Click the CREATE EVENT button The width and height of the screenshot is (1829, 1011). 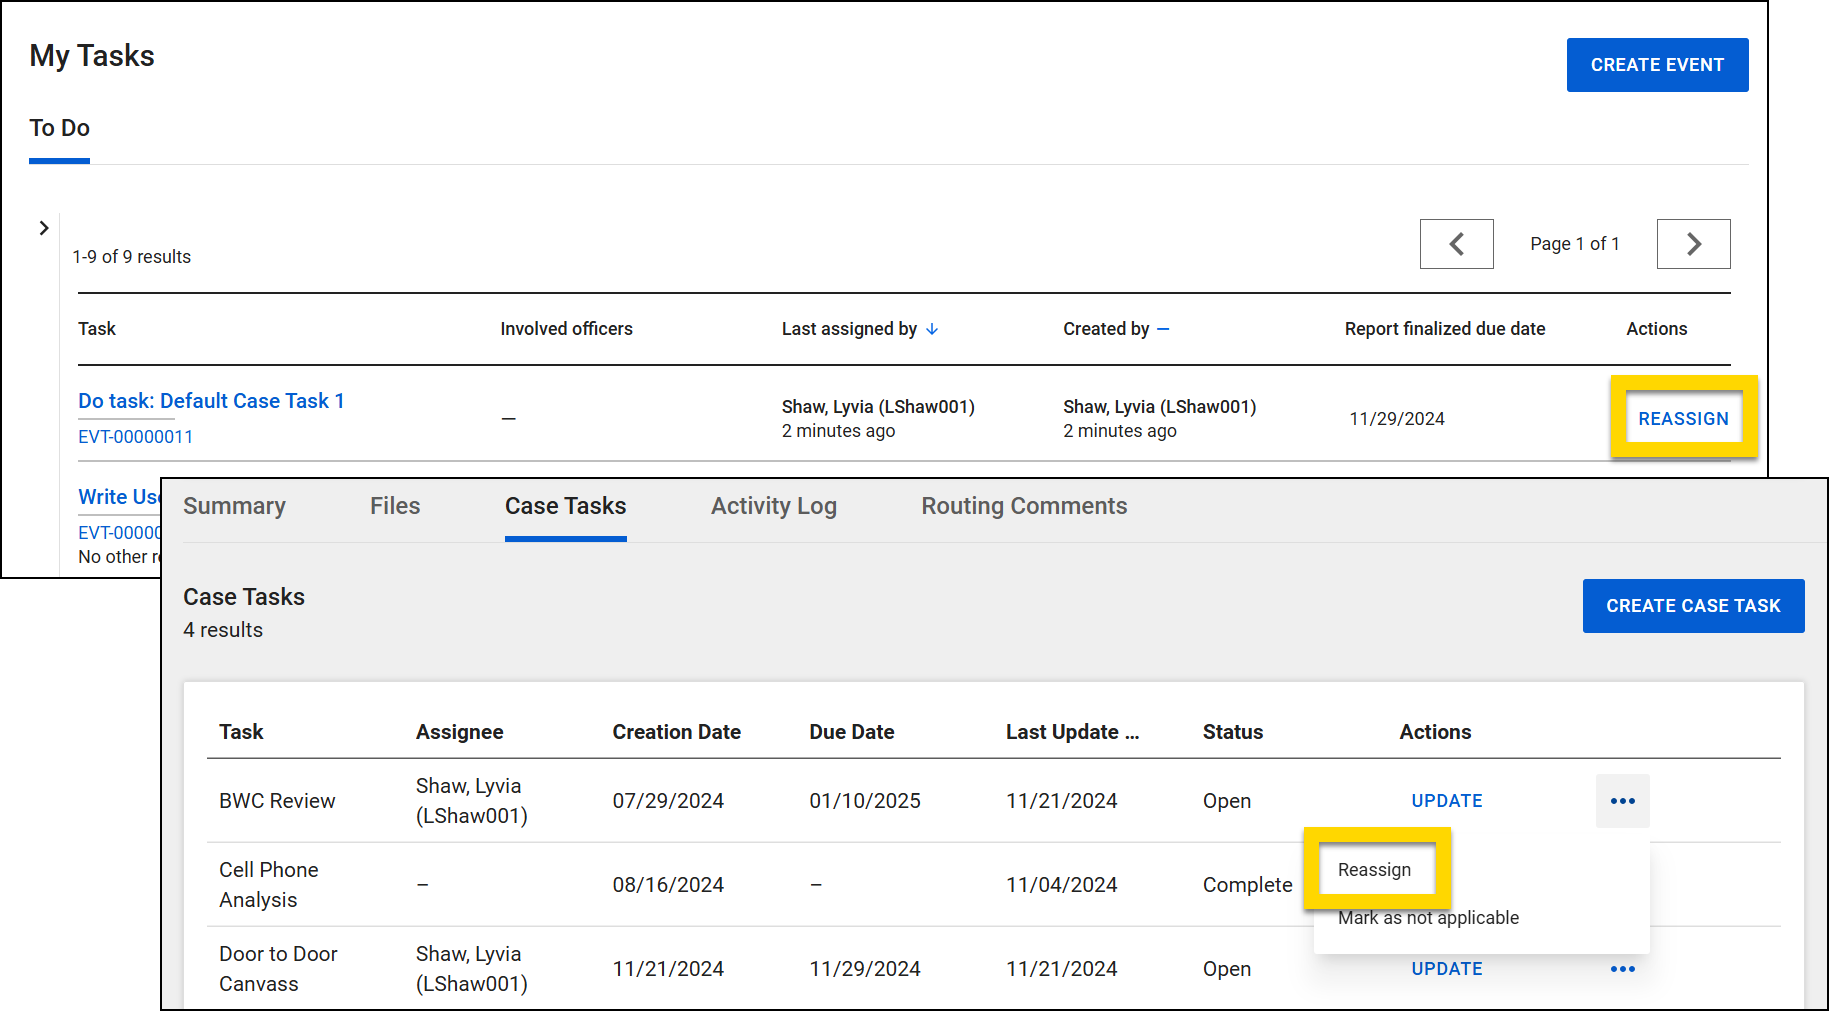click(1657, 64)
